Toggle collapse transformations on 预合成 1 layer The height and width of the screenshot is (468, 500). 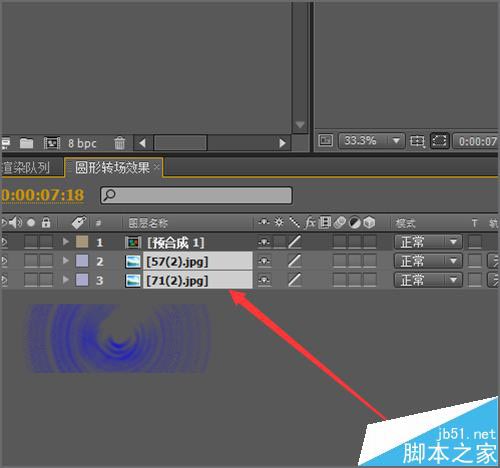click(279, 242)
